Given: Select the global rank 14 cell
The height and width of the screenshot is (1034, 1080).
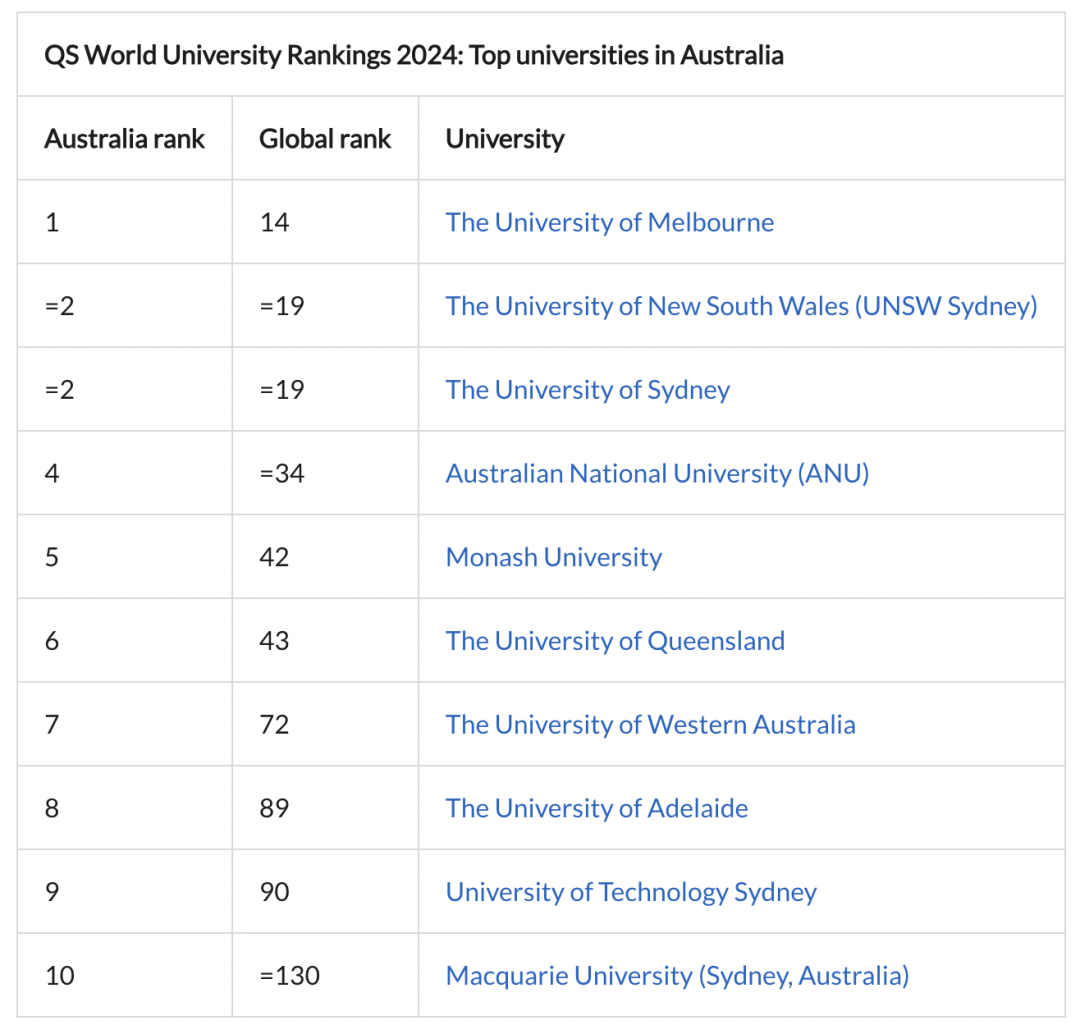Looking at the screenshot, I should pyautogui.click(x=274, y=222).
